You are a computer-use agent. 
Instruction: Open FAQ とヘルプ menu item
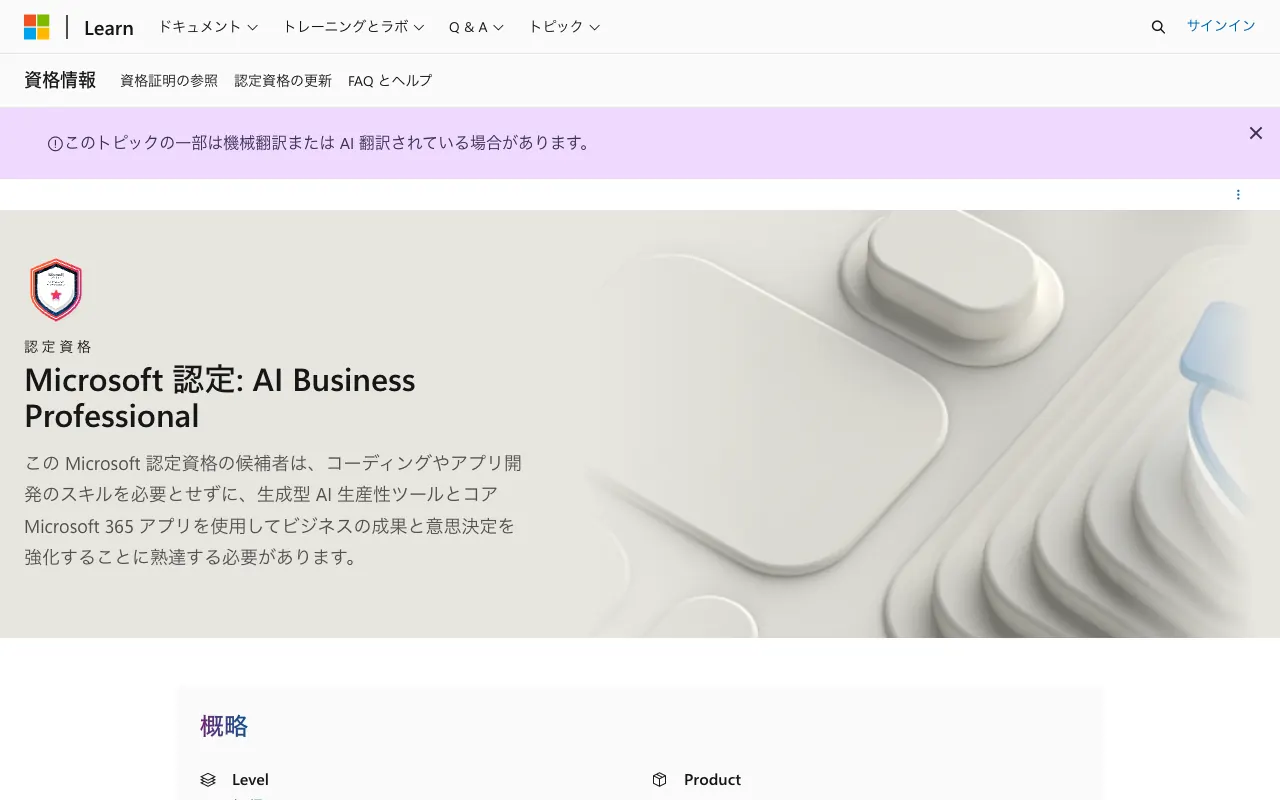[390, 81]
